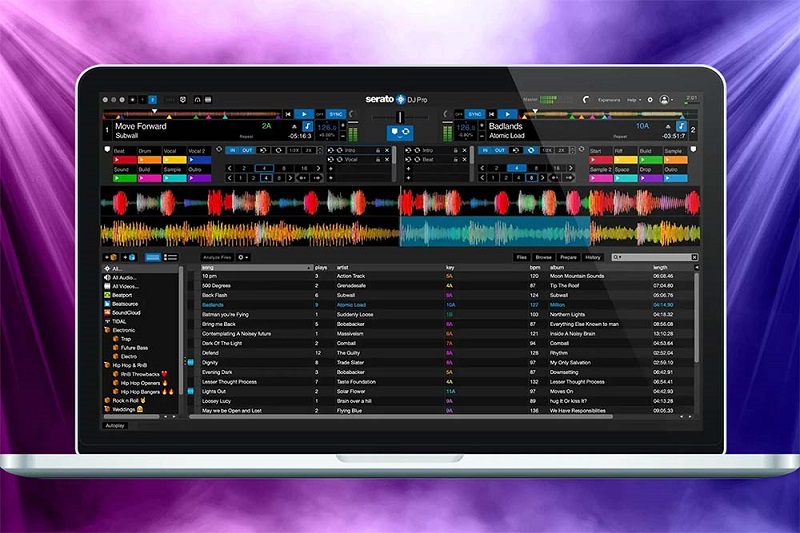Open the Help dropdown menu
This screenshot has height=533, width=800.
pos(634,100)
